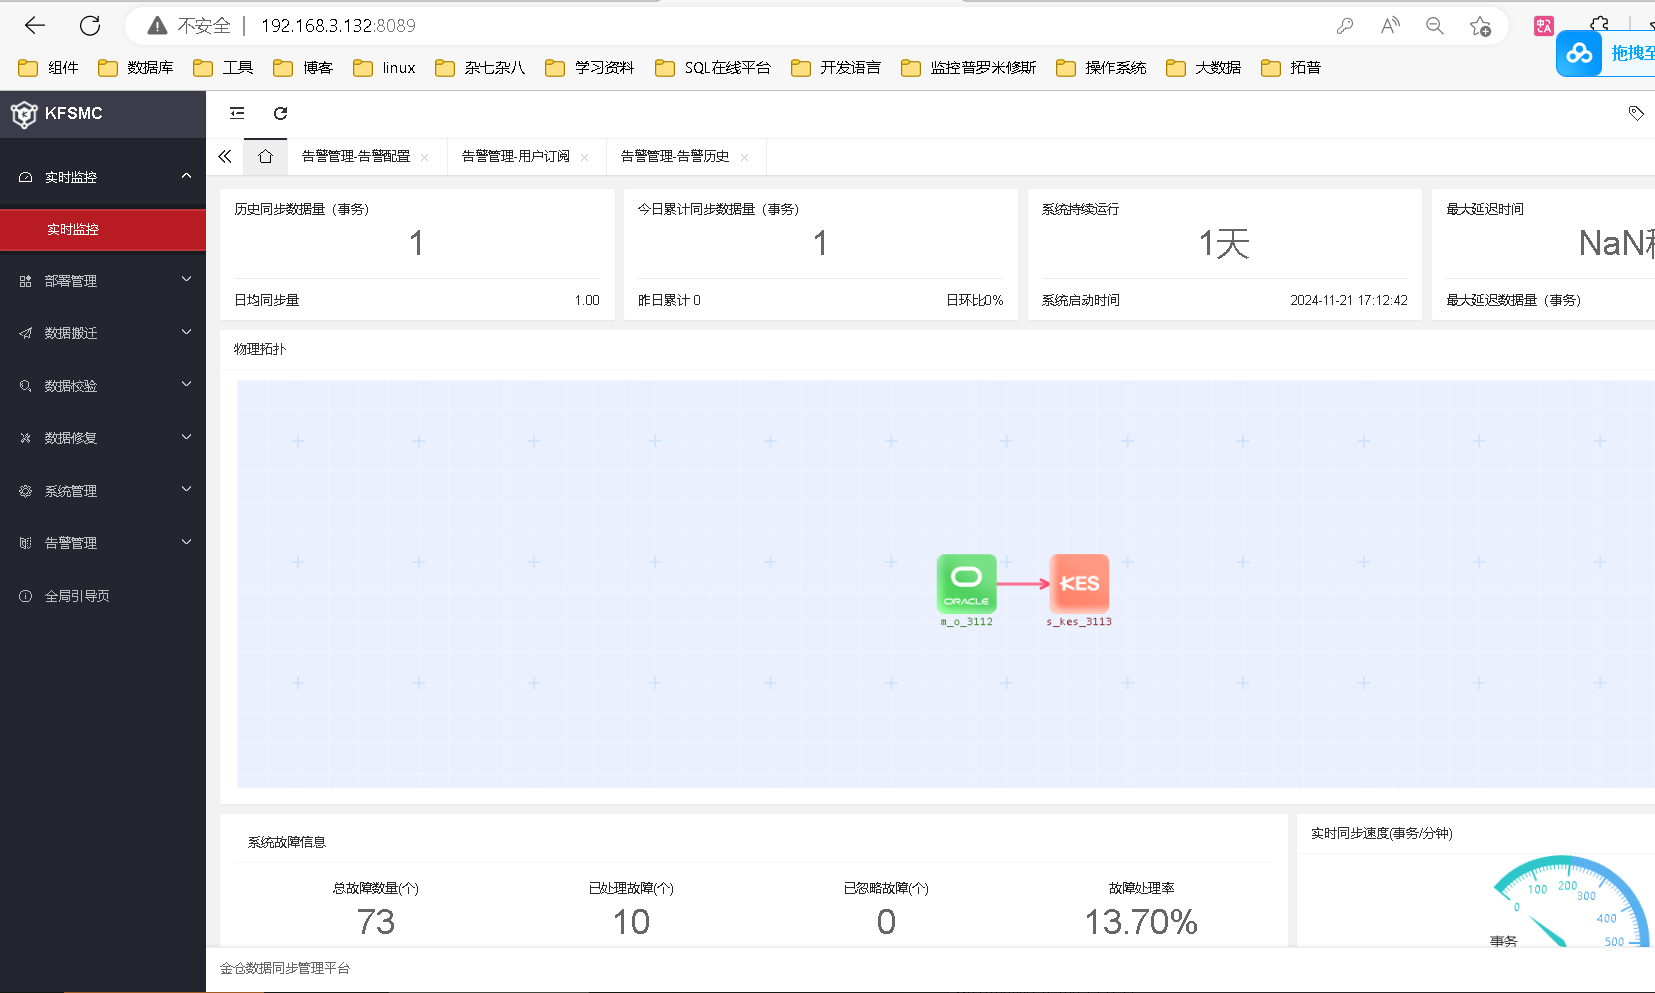The height and width of the screenshot is (993, 1655).
Task: Collapse the sidebar menu toggle icon
Action: coord(237,113)
